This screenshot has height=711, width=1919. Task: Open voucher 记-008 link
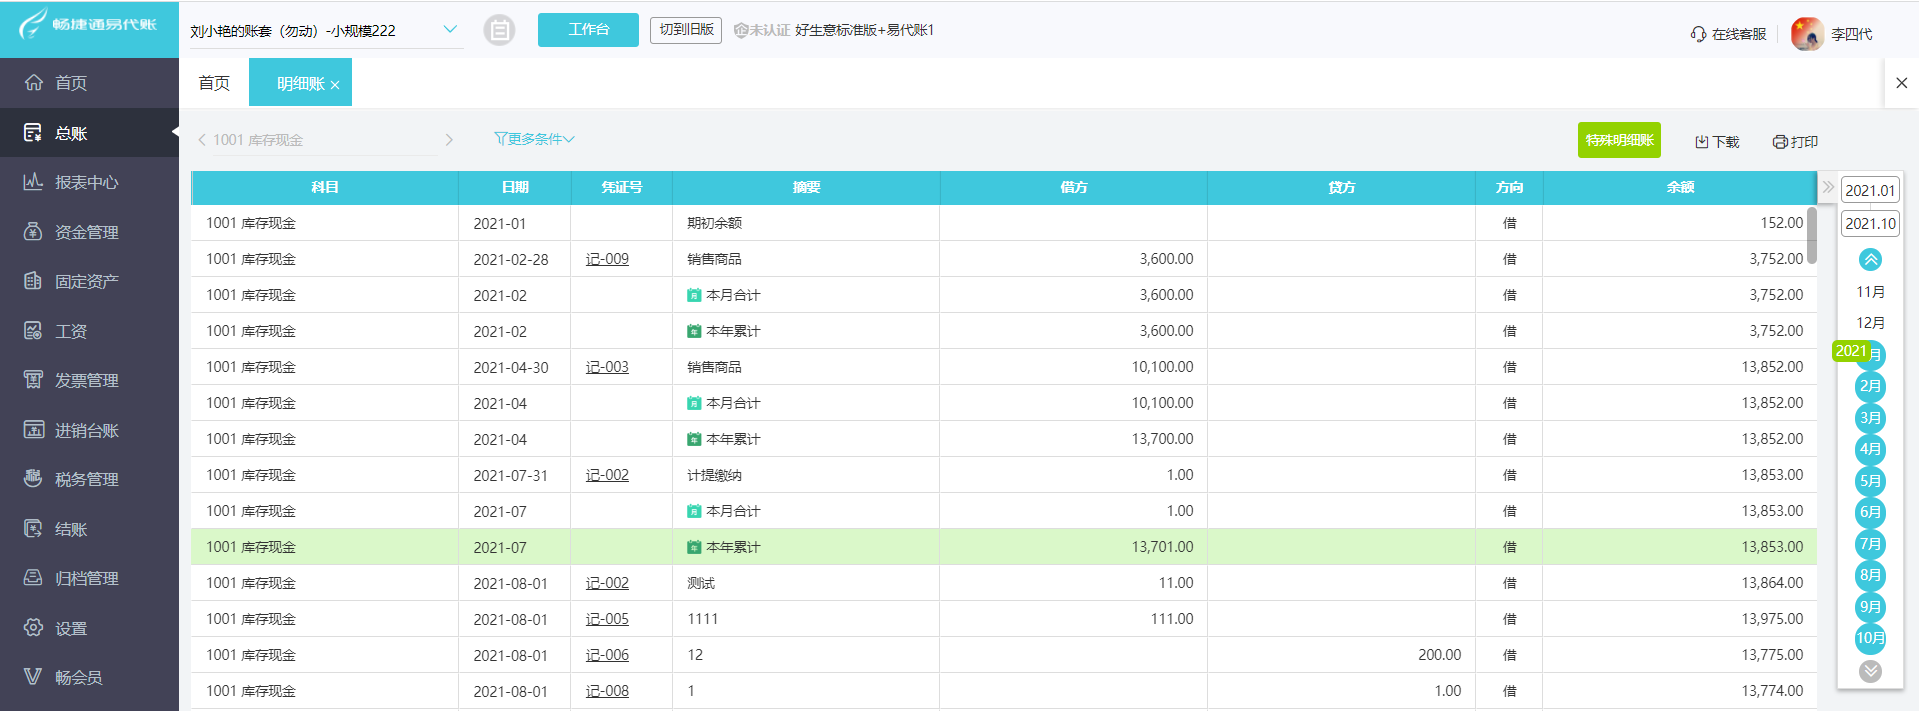(x=607, y=691)
